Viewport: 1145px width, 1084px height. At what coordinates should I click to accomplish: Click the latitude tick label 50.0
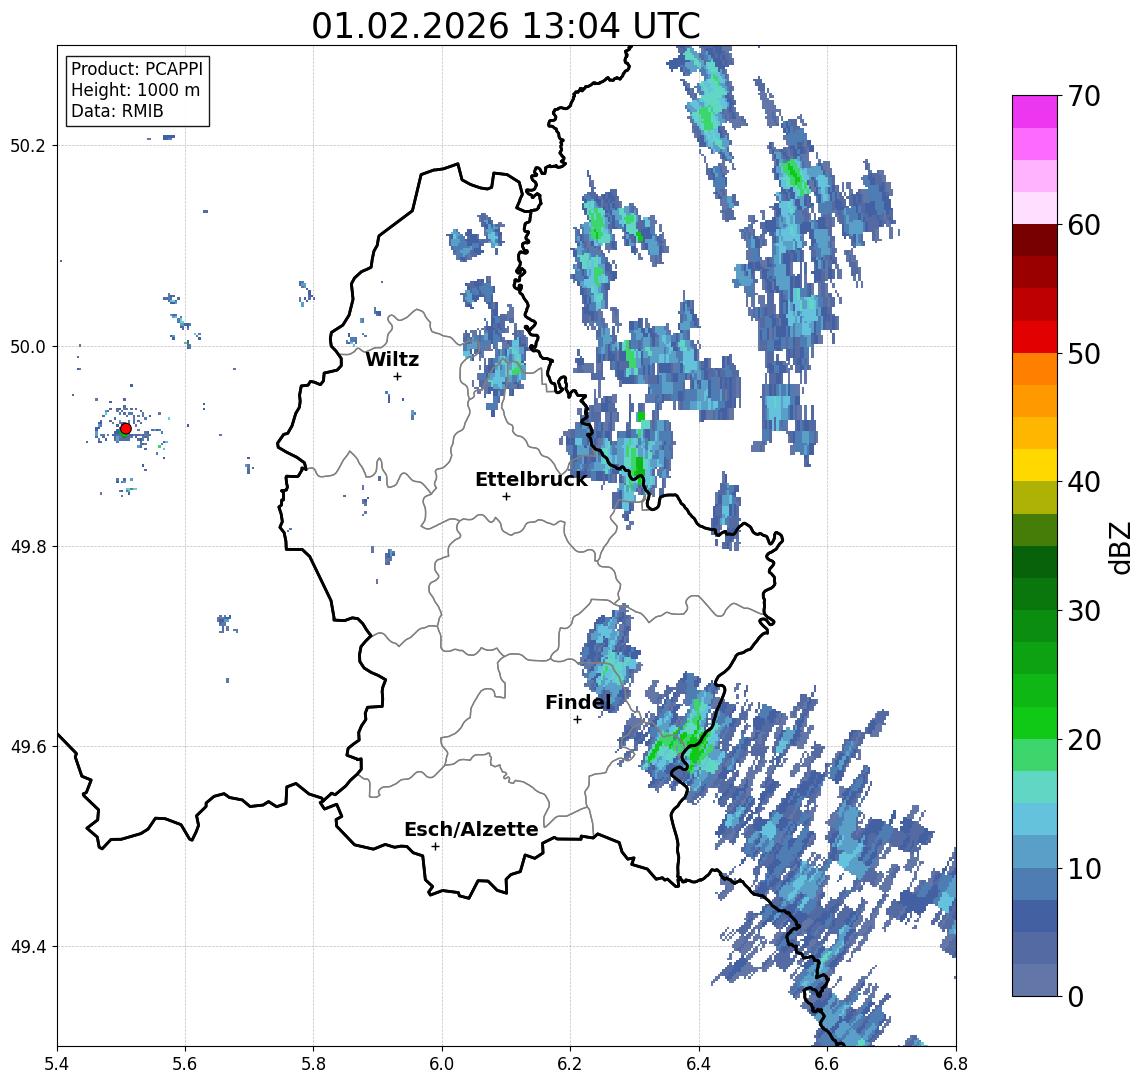point(28,346)
